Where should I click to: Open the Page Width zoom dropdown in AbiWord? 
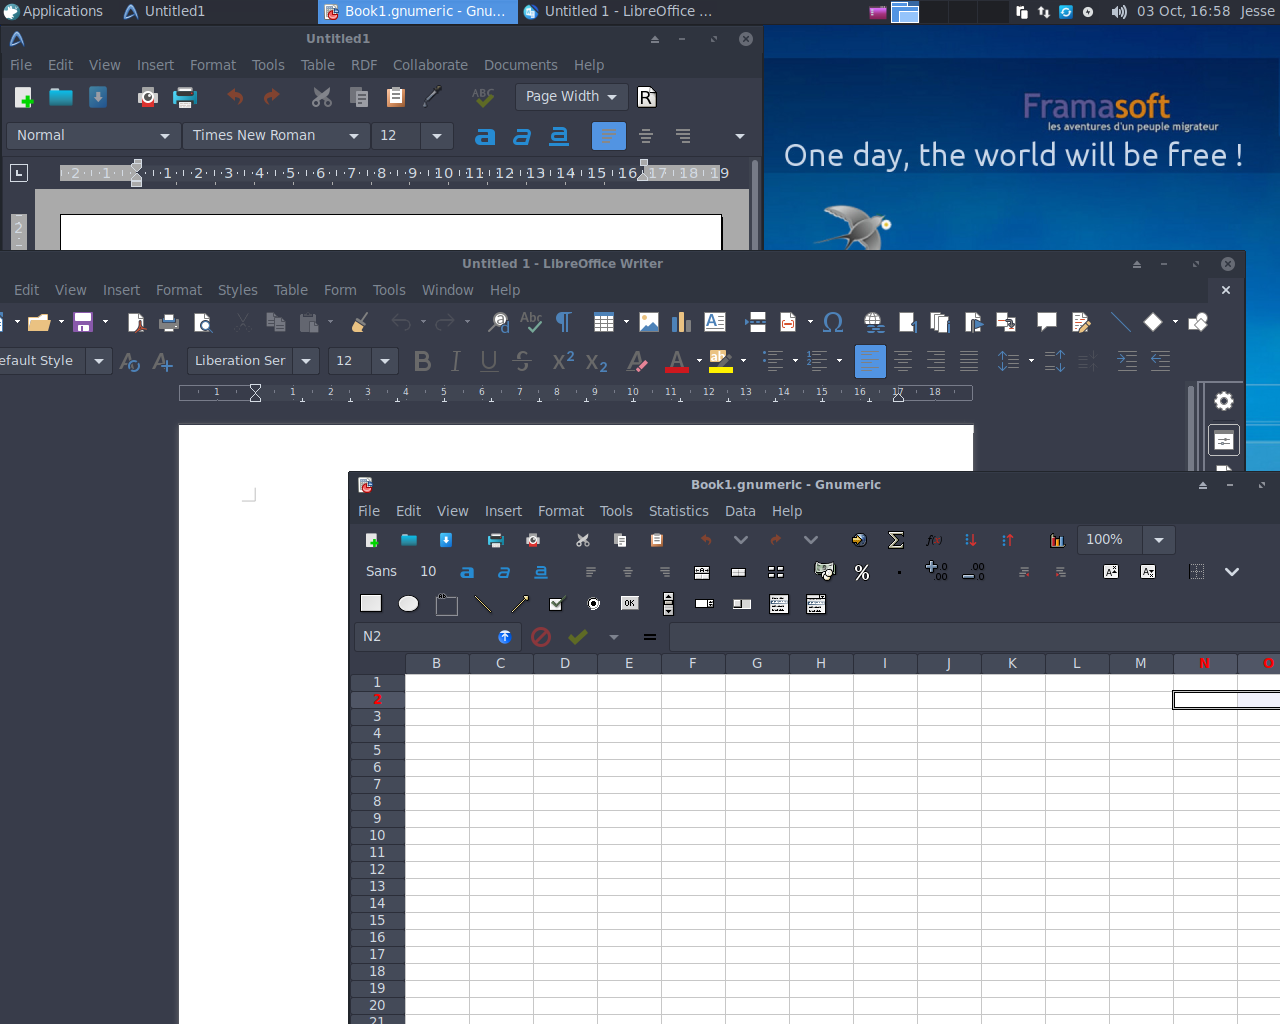572,97
